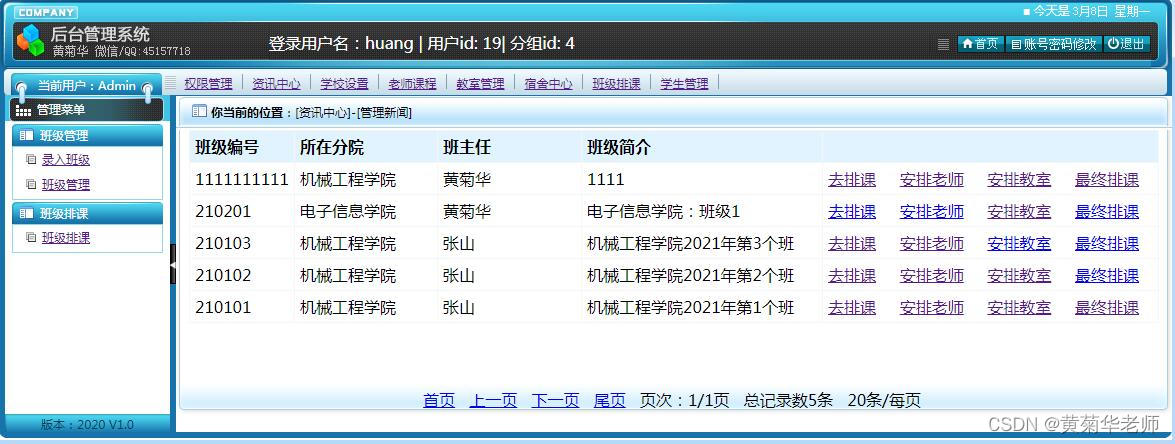This screenshot has width=1175, height=444.
Task: Open the 宿舍中心 top menu
Action: pyautogui.click(x=549, y=84)
